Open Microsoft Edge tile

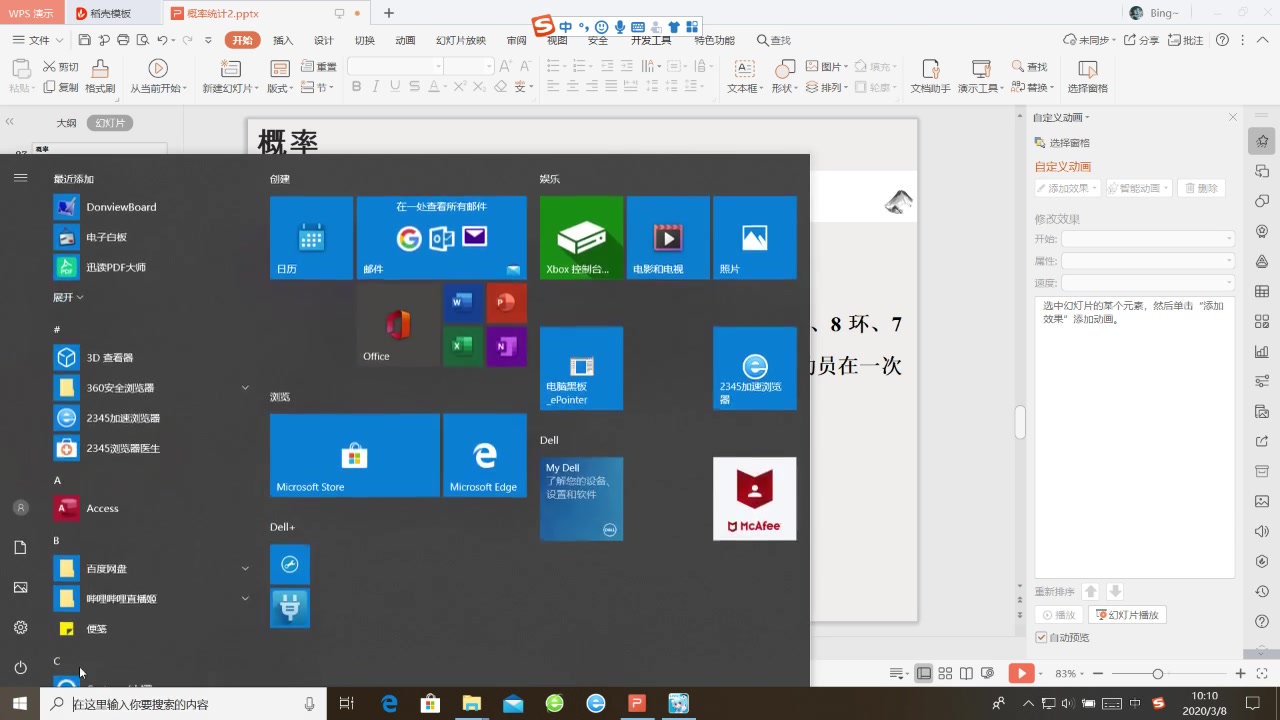[485, 455]
